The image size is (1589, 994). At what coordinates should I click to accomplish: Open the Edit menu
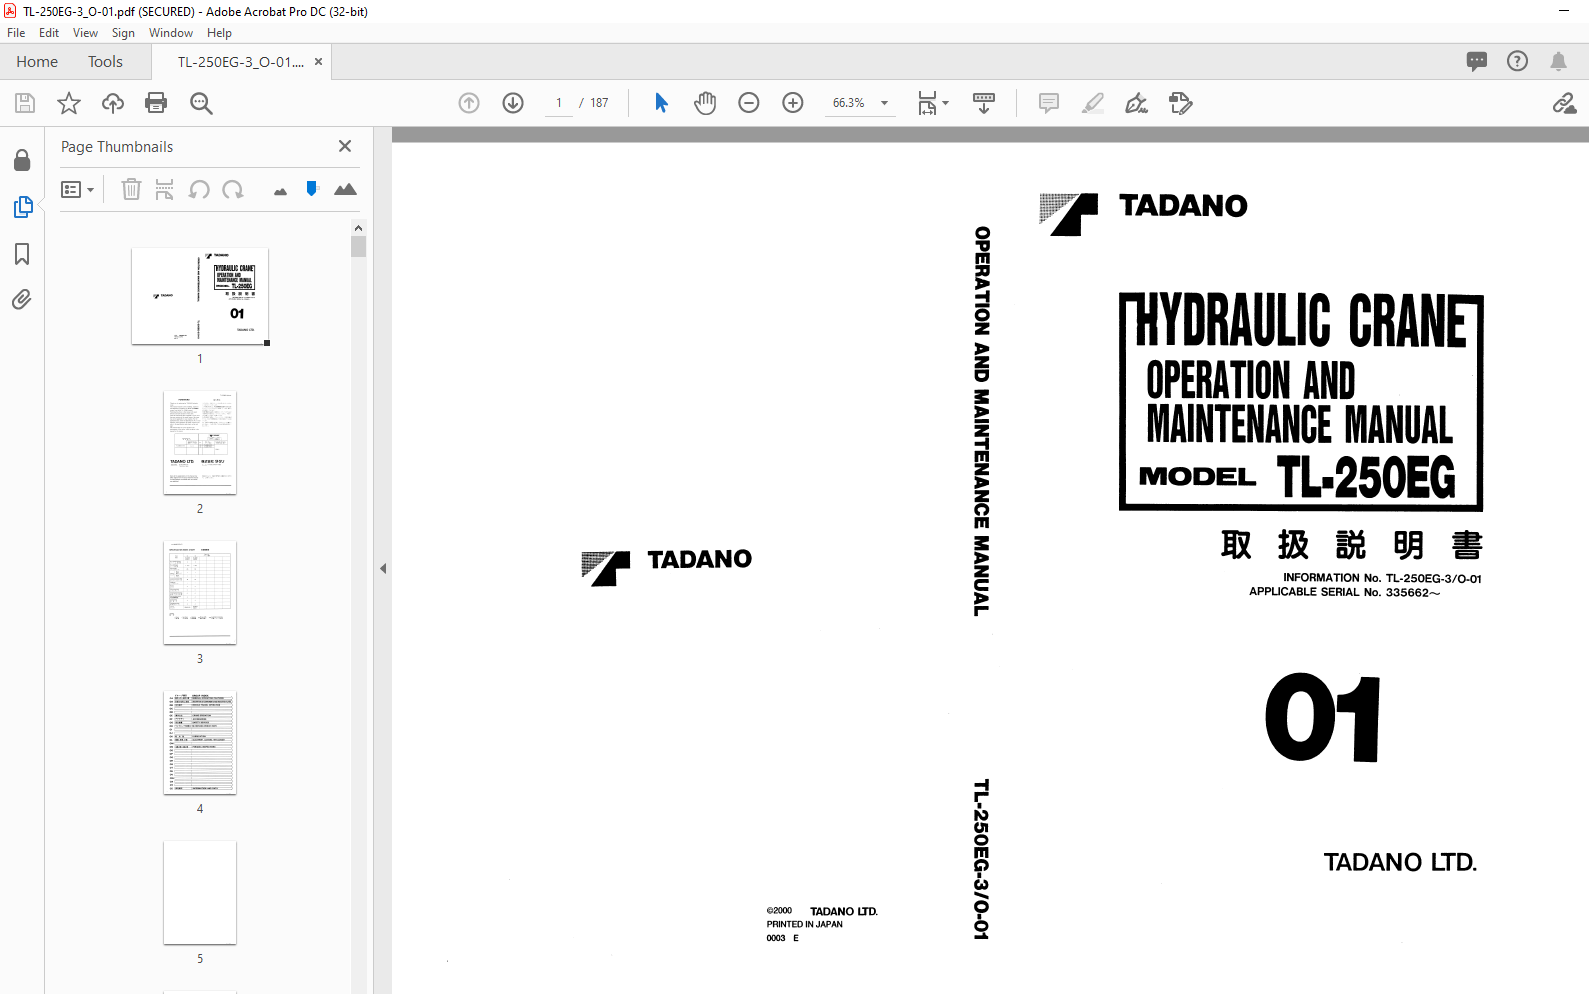pyautogui.click(x=49, y=33)
